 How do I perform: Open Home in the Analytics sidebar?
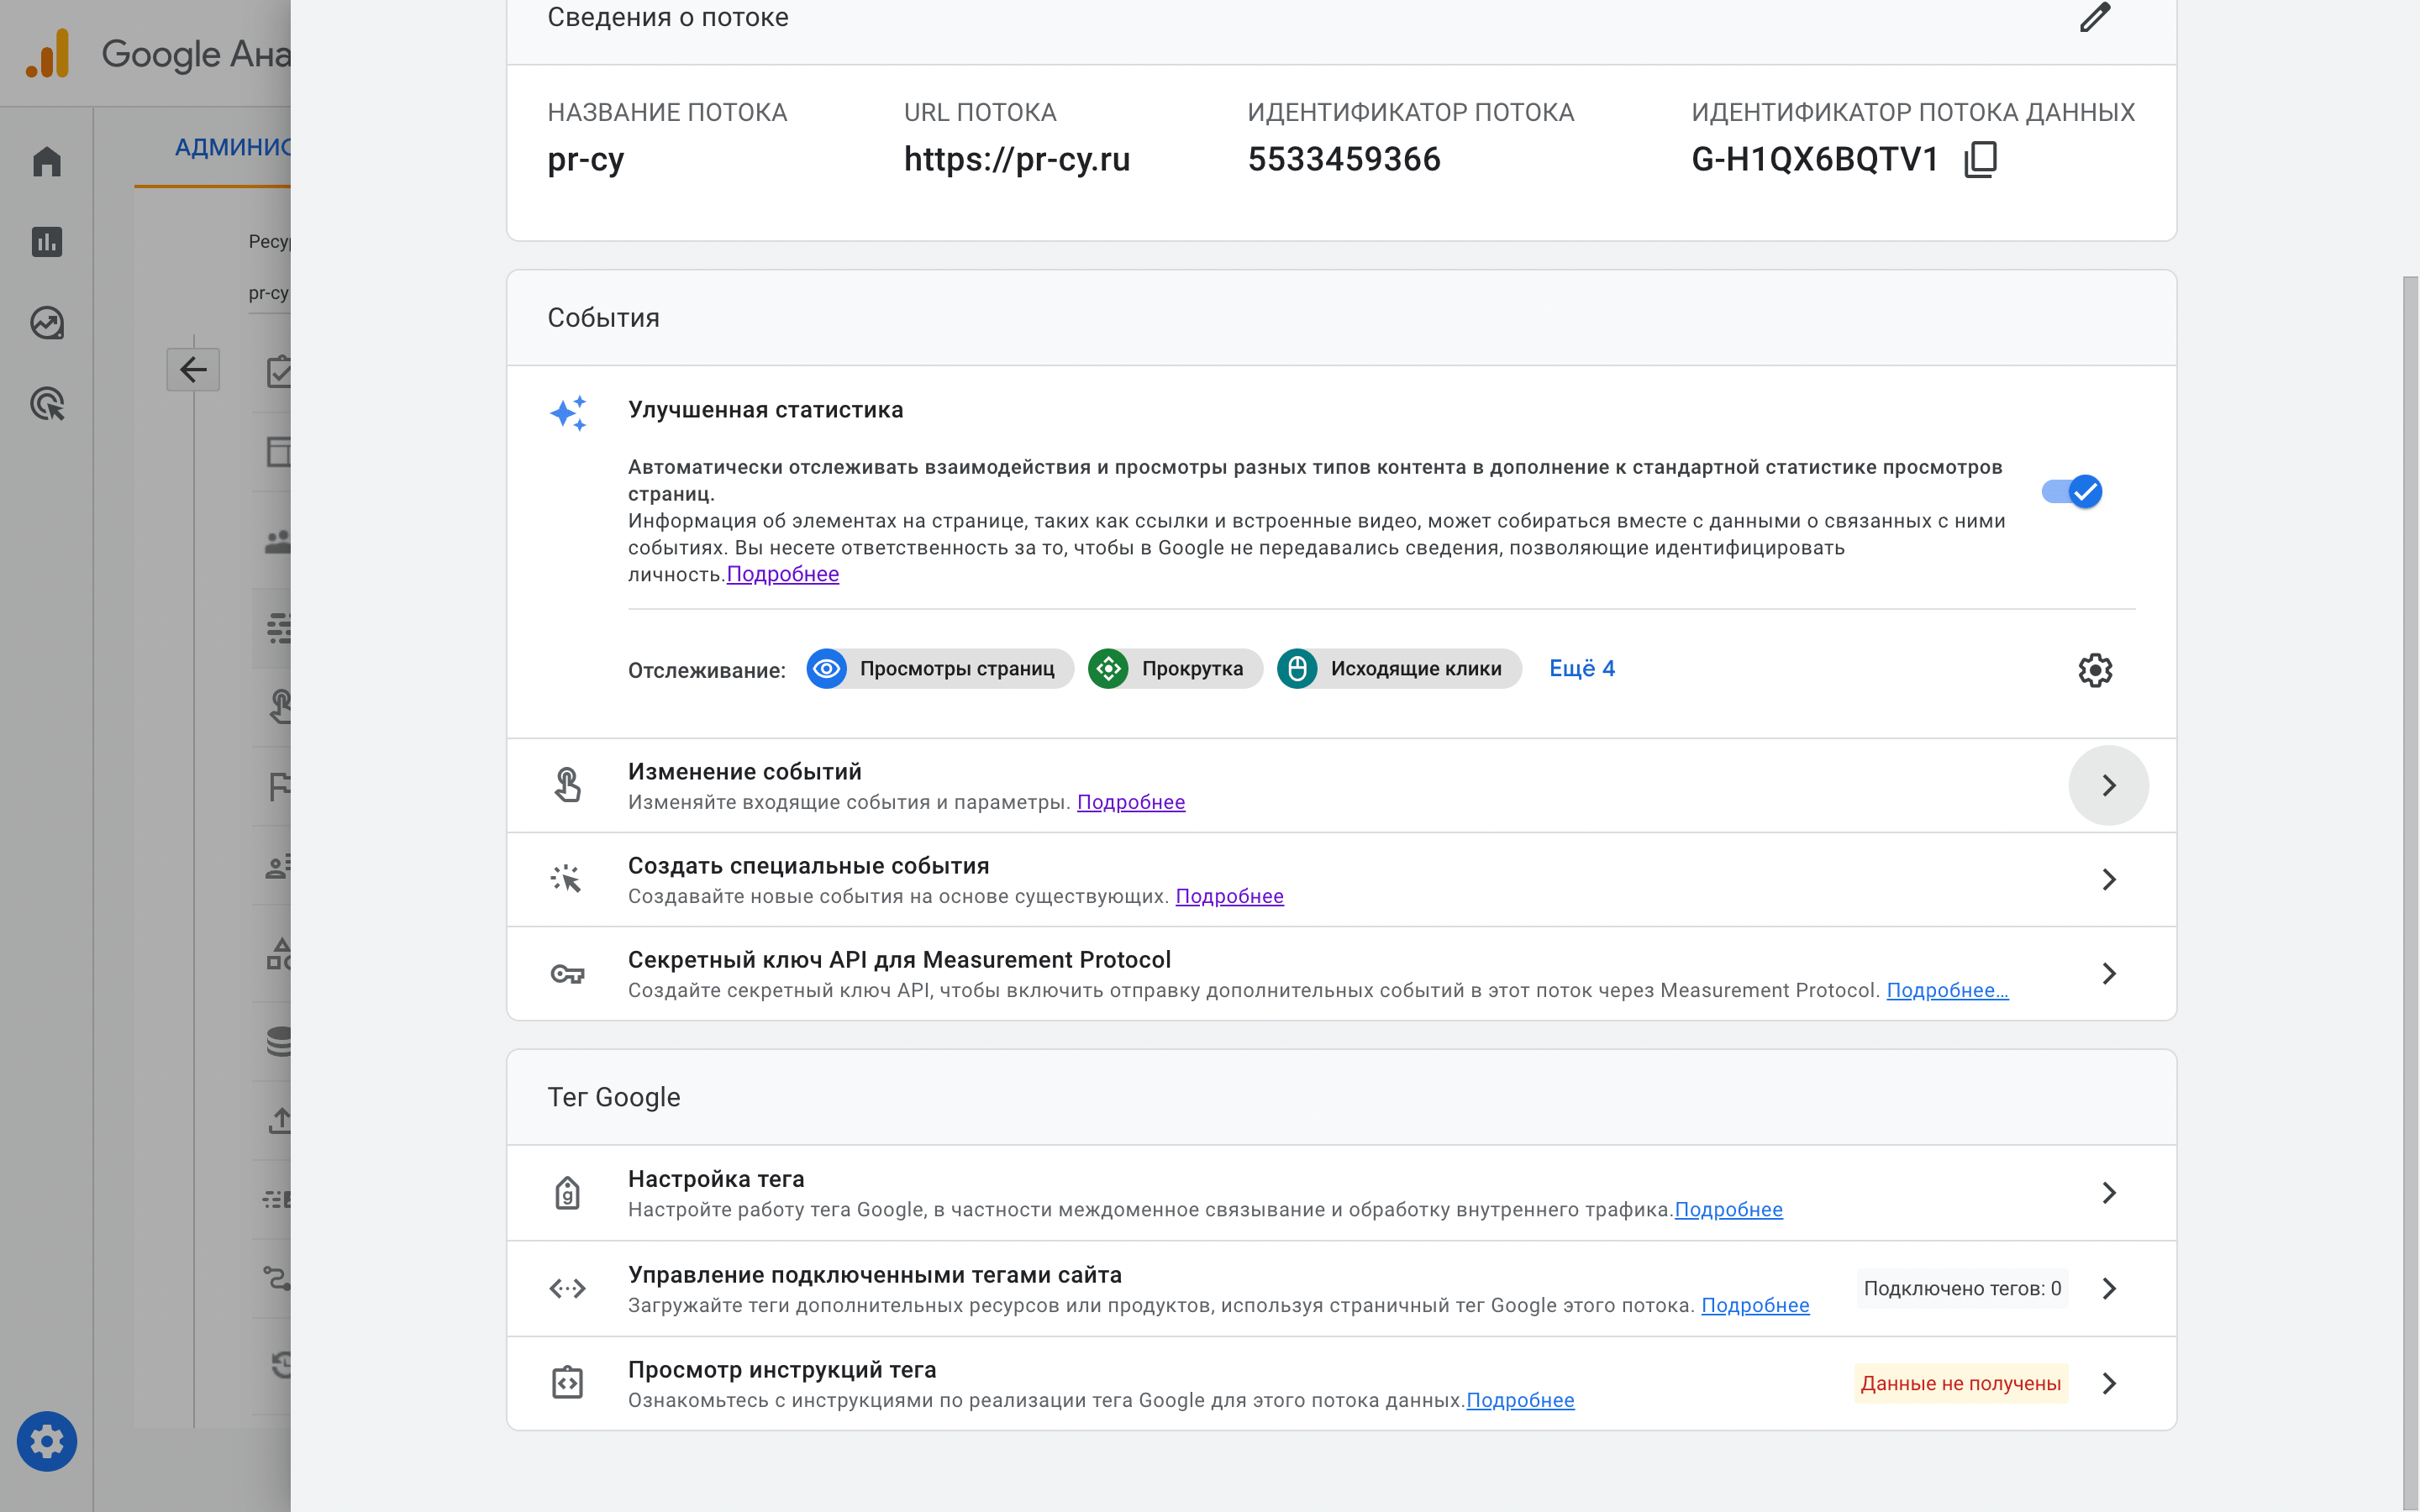[47, 161]
